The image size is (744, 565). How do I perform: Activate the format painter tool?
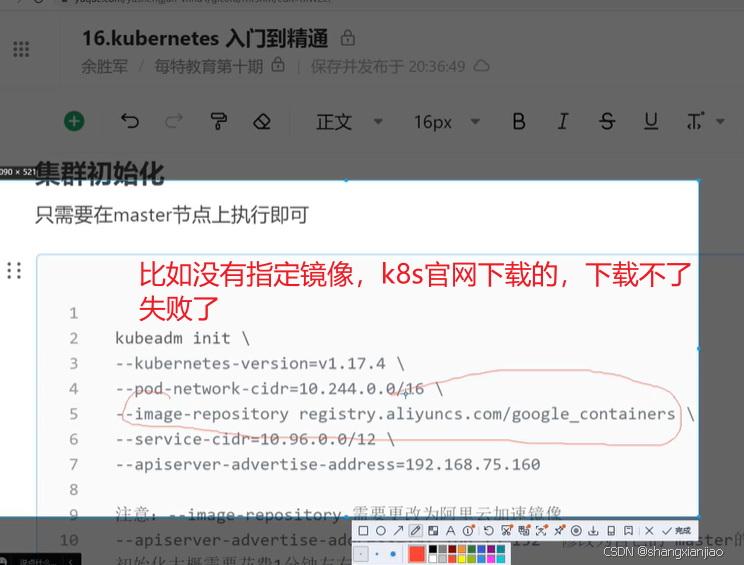pos(218,121)
